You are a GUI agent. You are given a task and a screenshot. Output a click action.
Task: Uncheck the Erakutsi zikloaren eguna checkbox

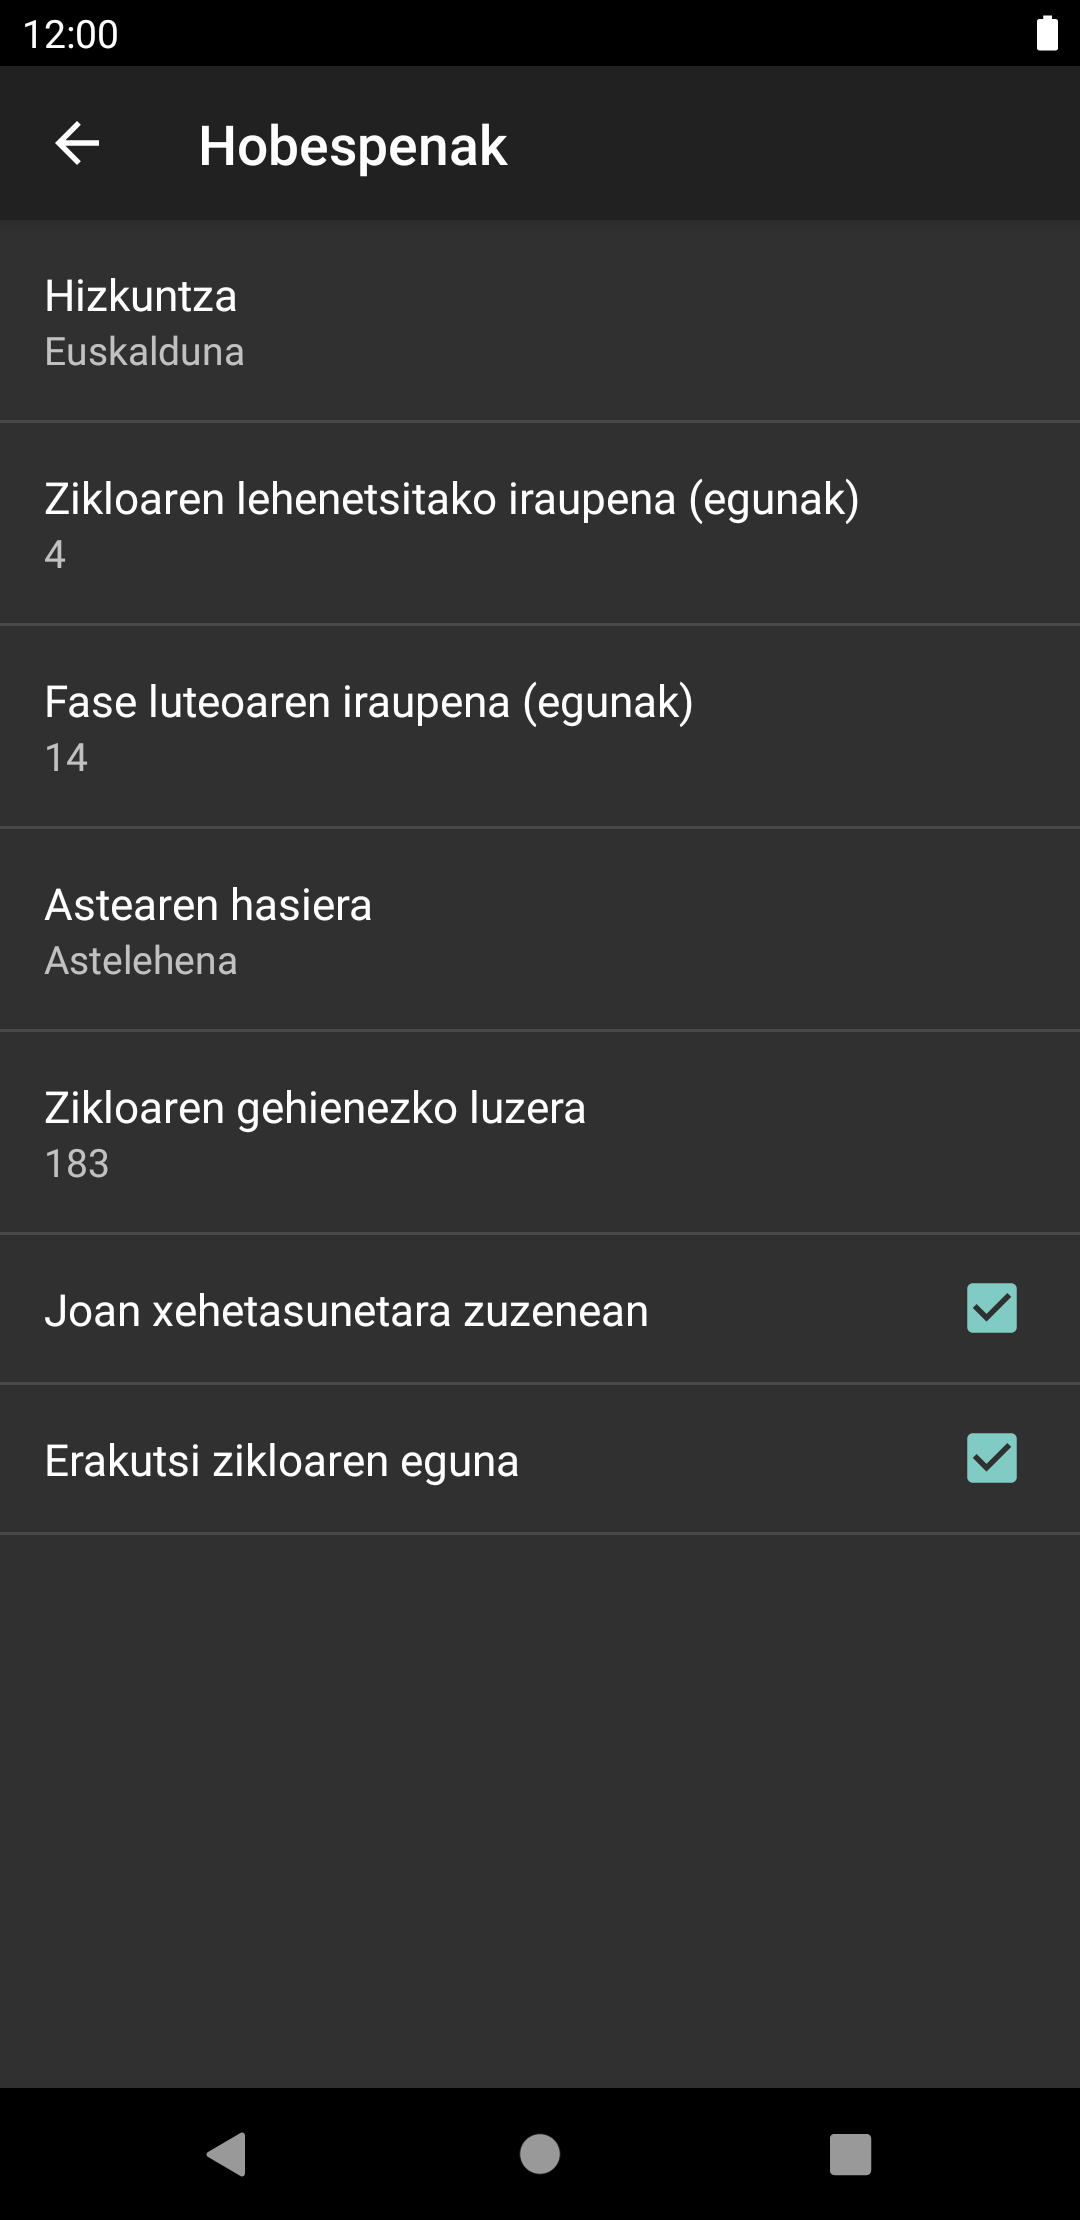(x=991, y=1458)
